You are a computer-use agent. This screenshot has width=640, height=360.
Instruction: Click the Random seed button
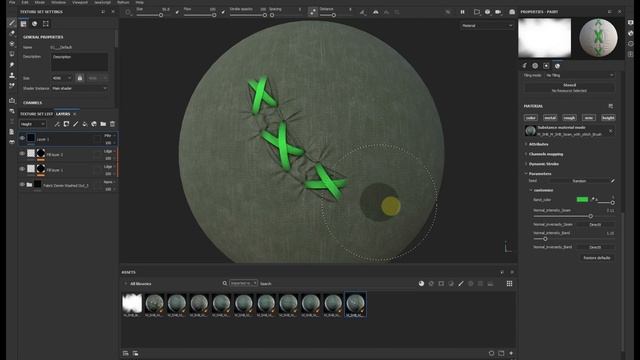(x=579, y=181)
